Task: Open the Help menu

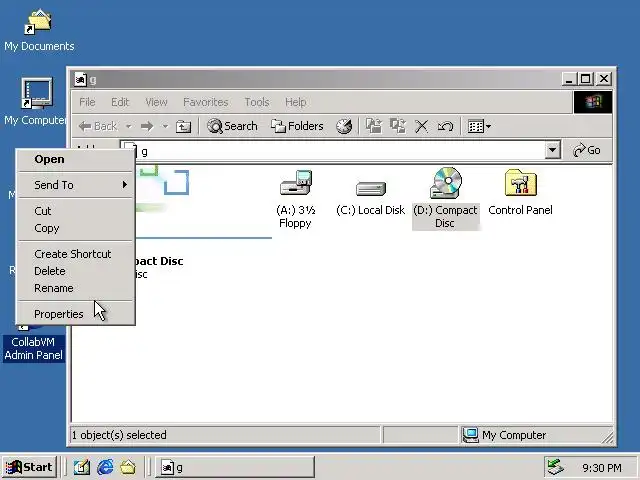Action: [296, 102]
